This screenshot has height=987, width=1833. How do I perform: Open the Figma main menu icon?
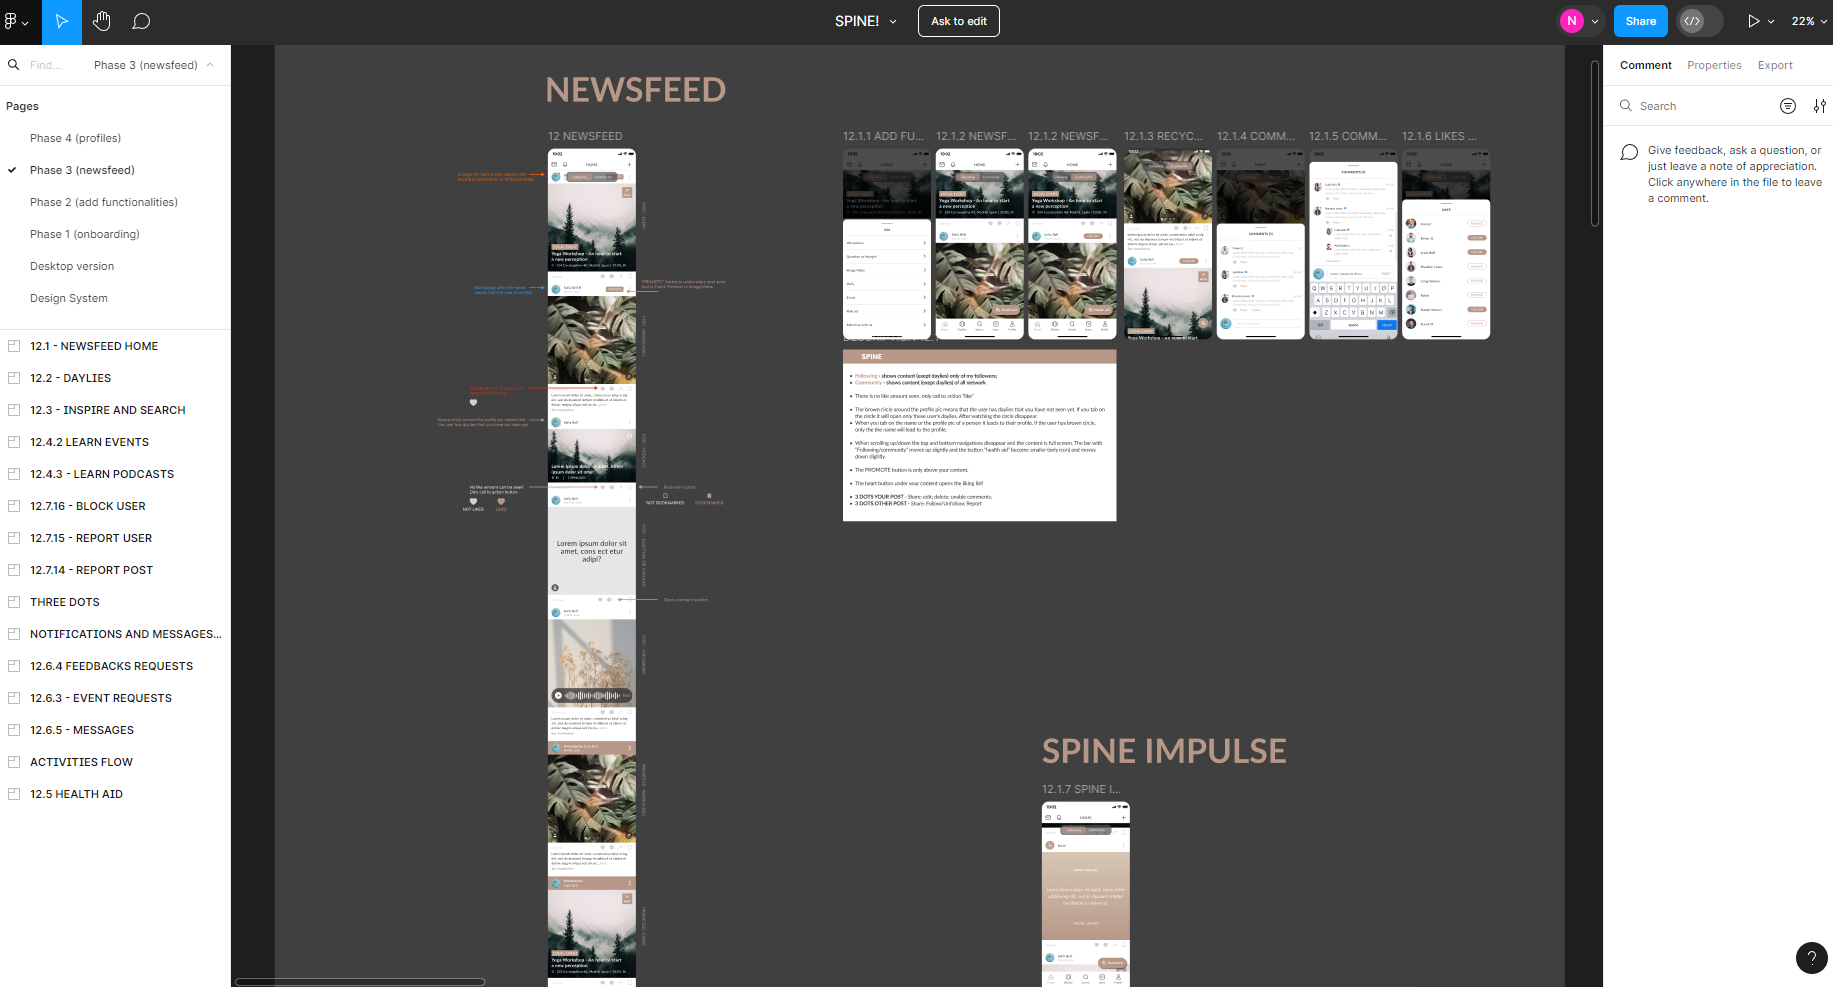[14, 21]
